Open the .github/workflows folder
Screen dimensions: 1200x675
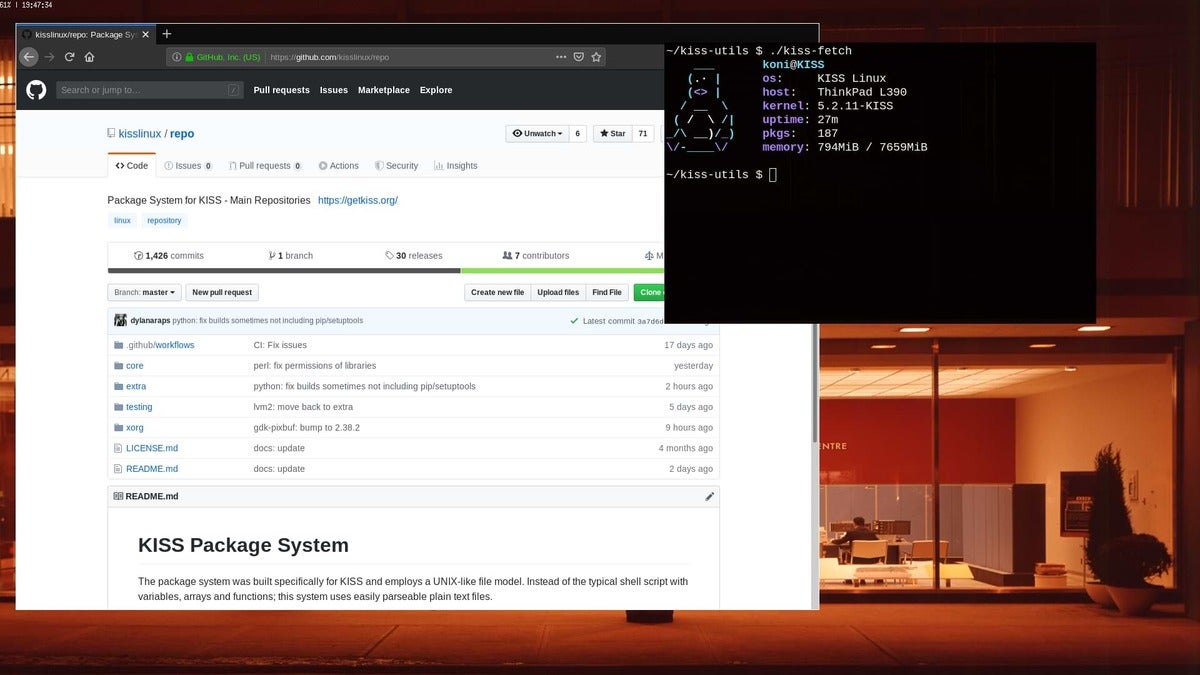pyautogui.click(x=160, y=345)
